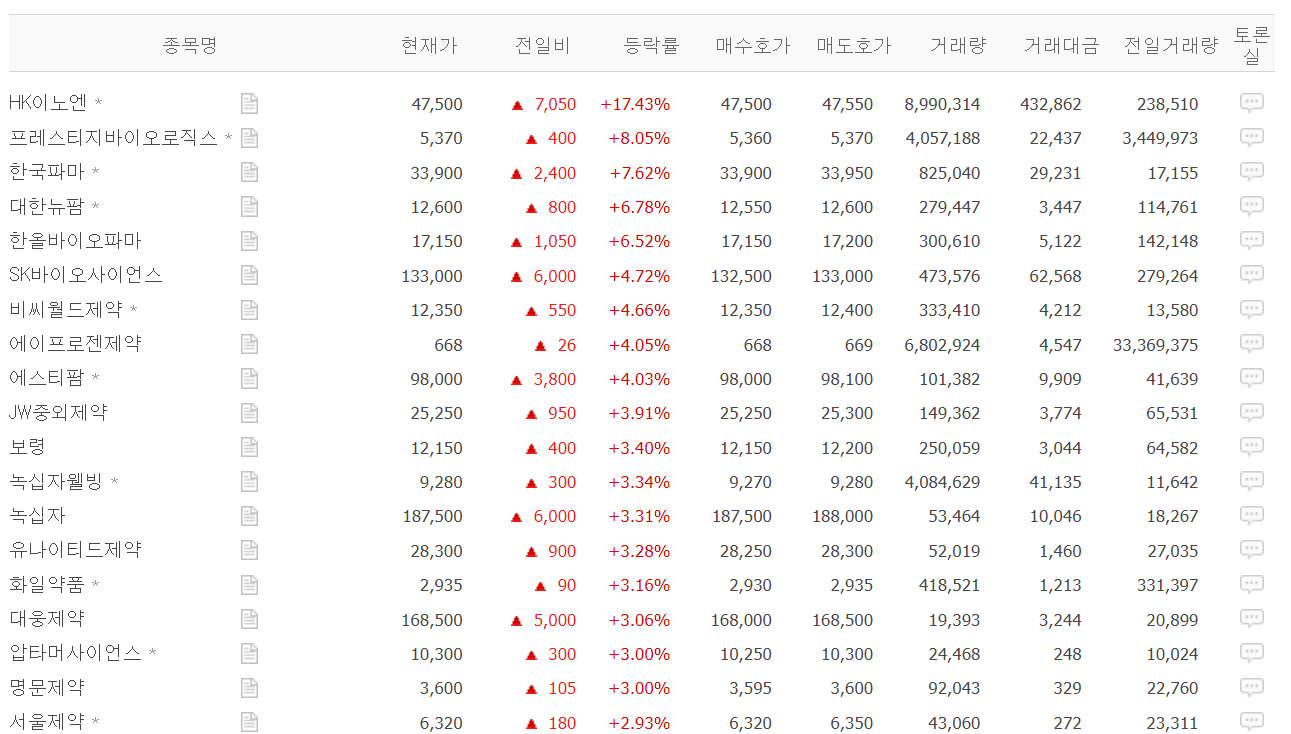This screenshot has width=1291, height=734.
Task: Open the discussion room icon for JW중외제약
Action: [x=1252, y=412]
